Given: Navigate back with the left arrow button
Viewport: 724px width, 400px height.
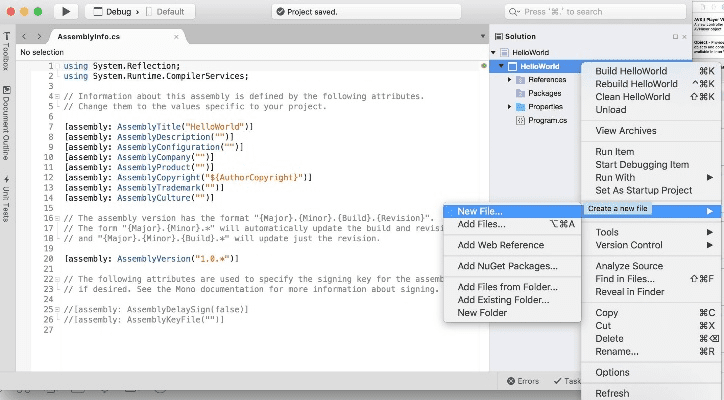Looking at the screenshot, I should coord(25,36).
